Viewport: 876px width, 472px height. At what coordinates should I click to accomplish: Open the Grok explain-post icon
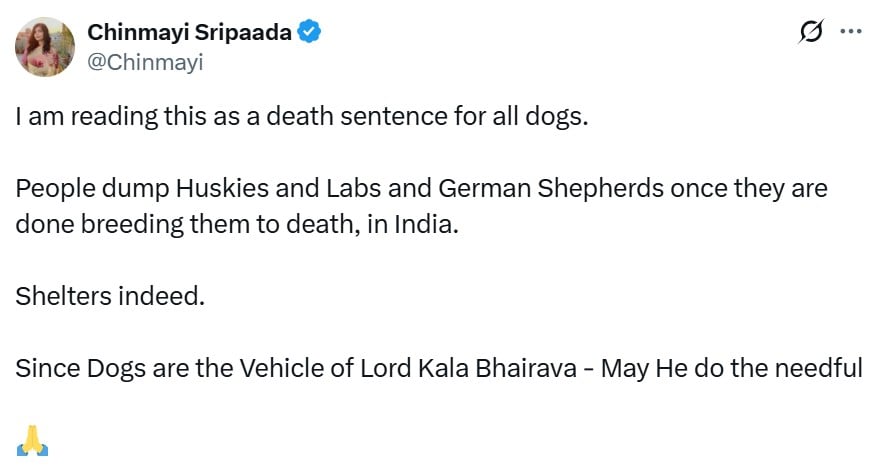point(811,32)
